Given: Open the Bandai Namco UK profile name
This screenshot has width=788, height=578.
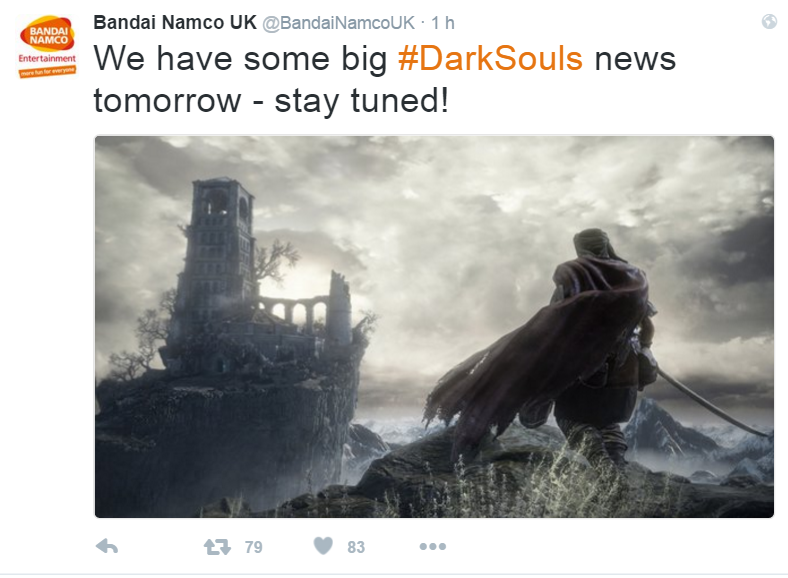Looking at the screenshot, I should tap(175, 23).
